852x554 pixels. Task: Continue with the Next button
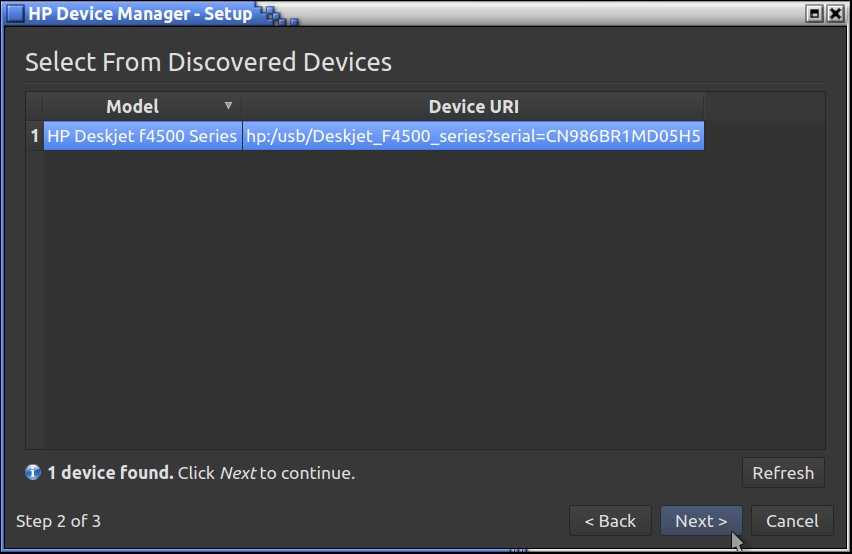click(x=700, y=520)
